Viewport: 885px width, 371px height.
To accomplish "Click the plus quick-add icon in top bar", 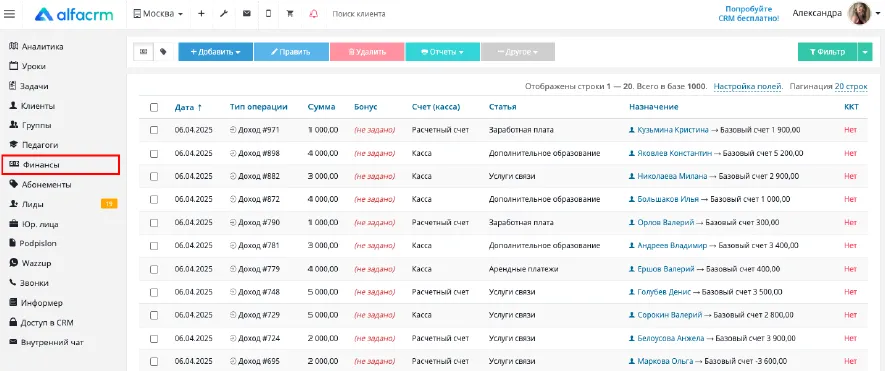I will tap(201, 14).
